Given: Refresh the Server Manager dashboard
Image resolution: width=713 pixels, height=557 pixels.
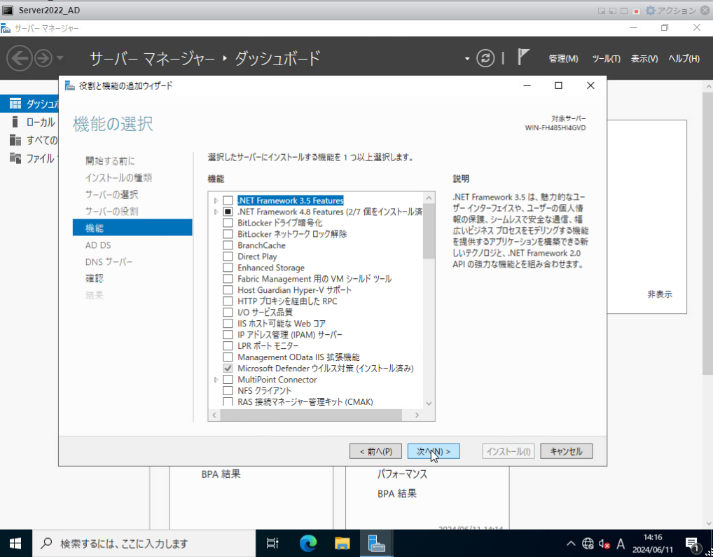Looking at the screenshot, I should [485, 58].
